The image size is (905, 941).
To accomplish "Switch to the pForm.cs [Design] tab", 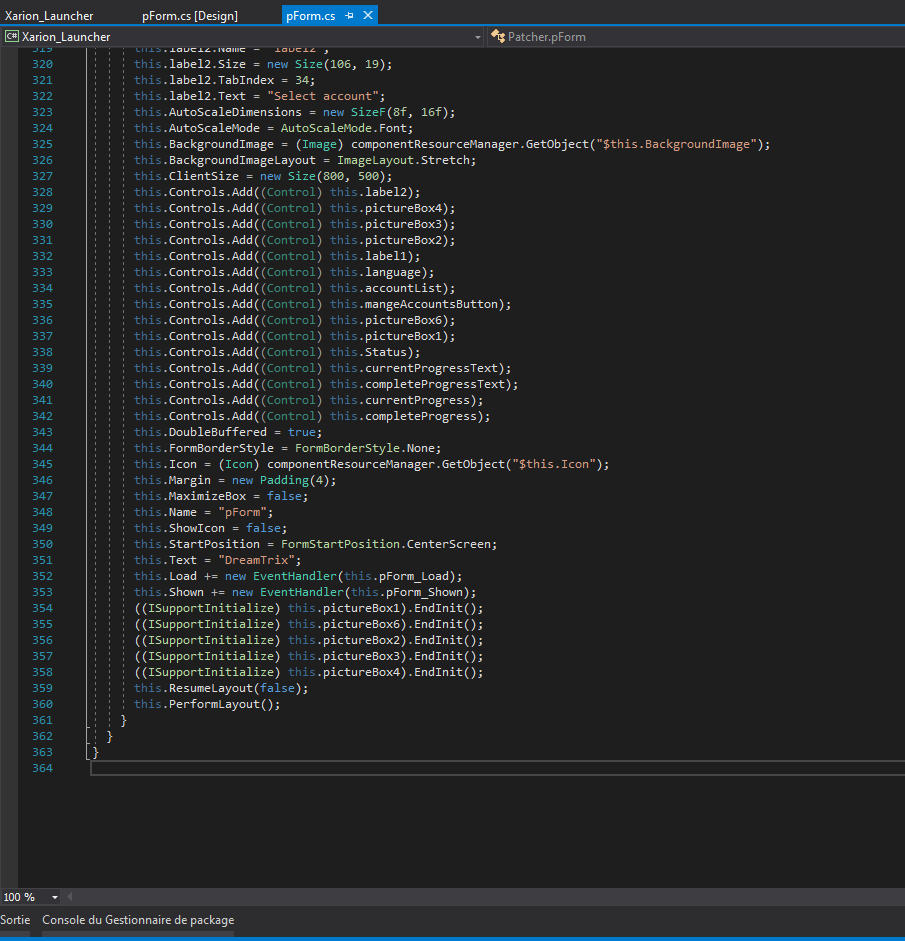I will [190, 16].
